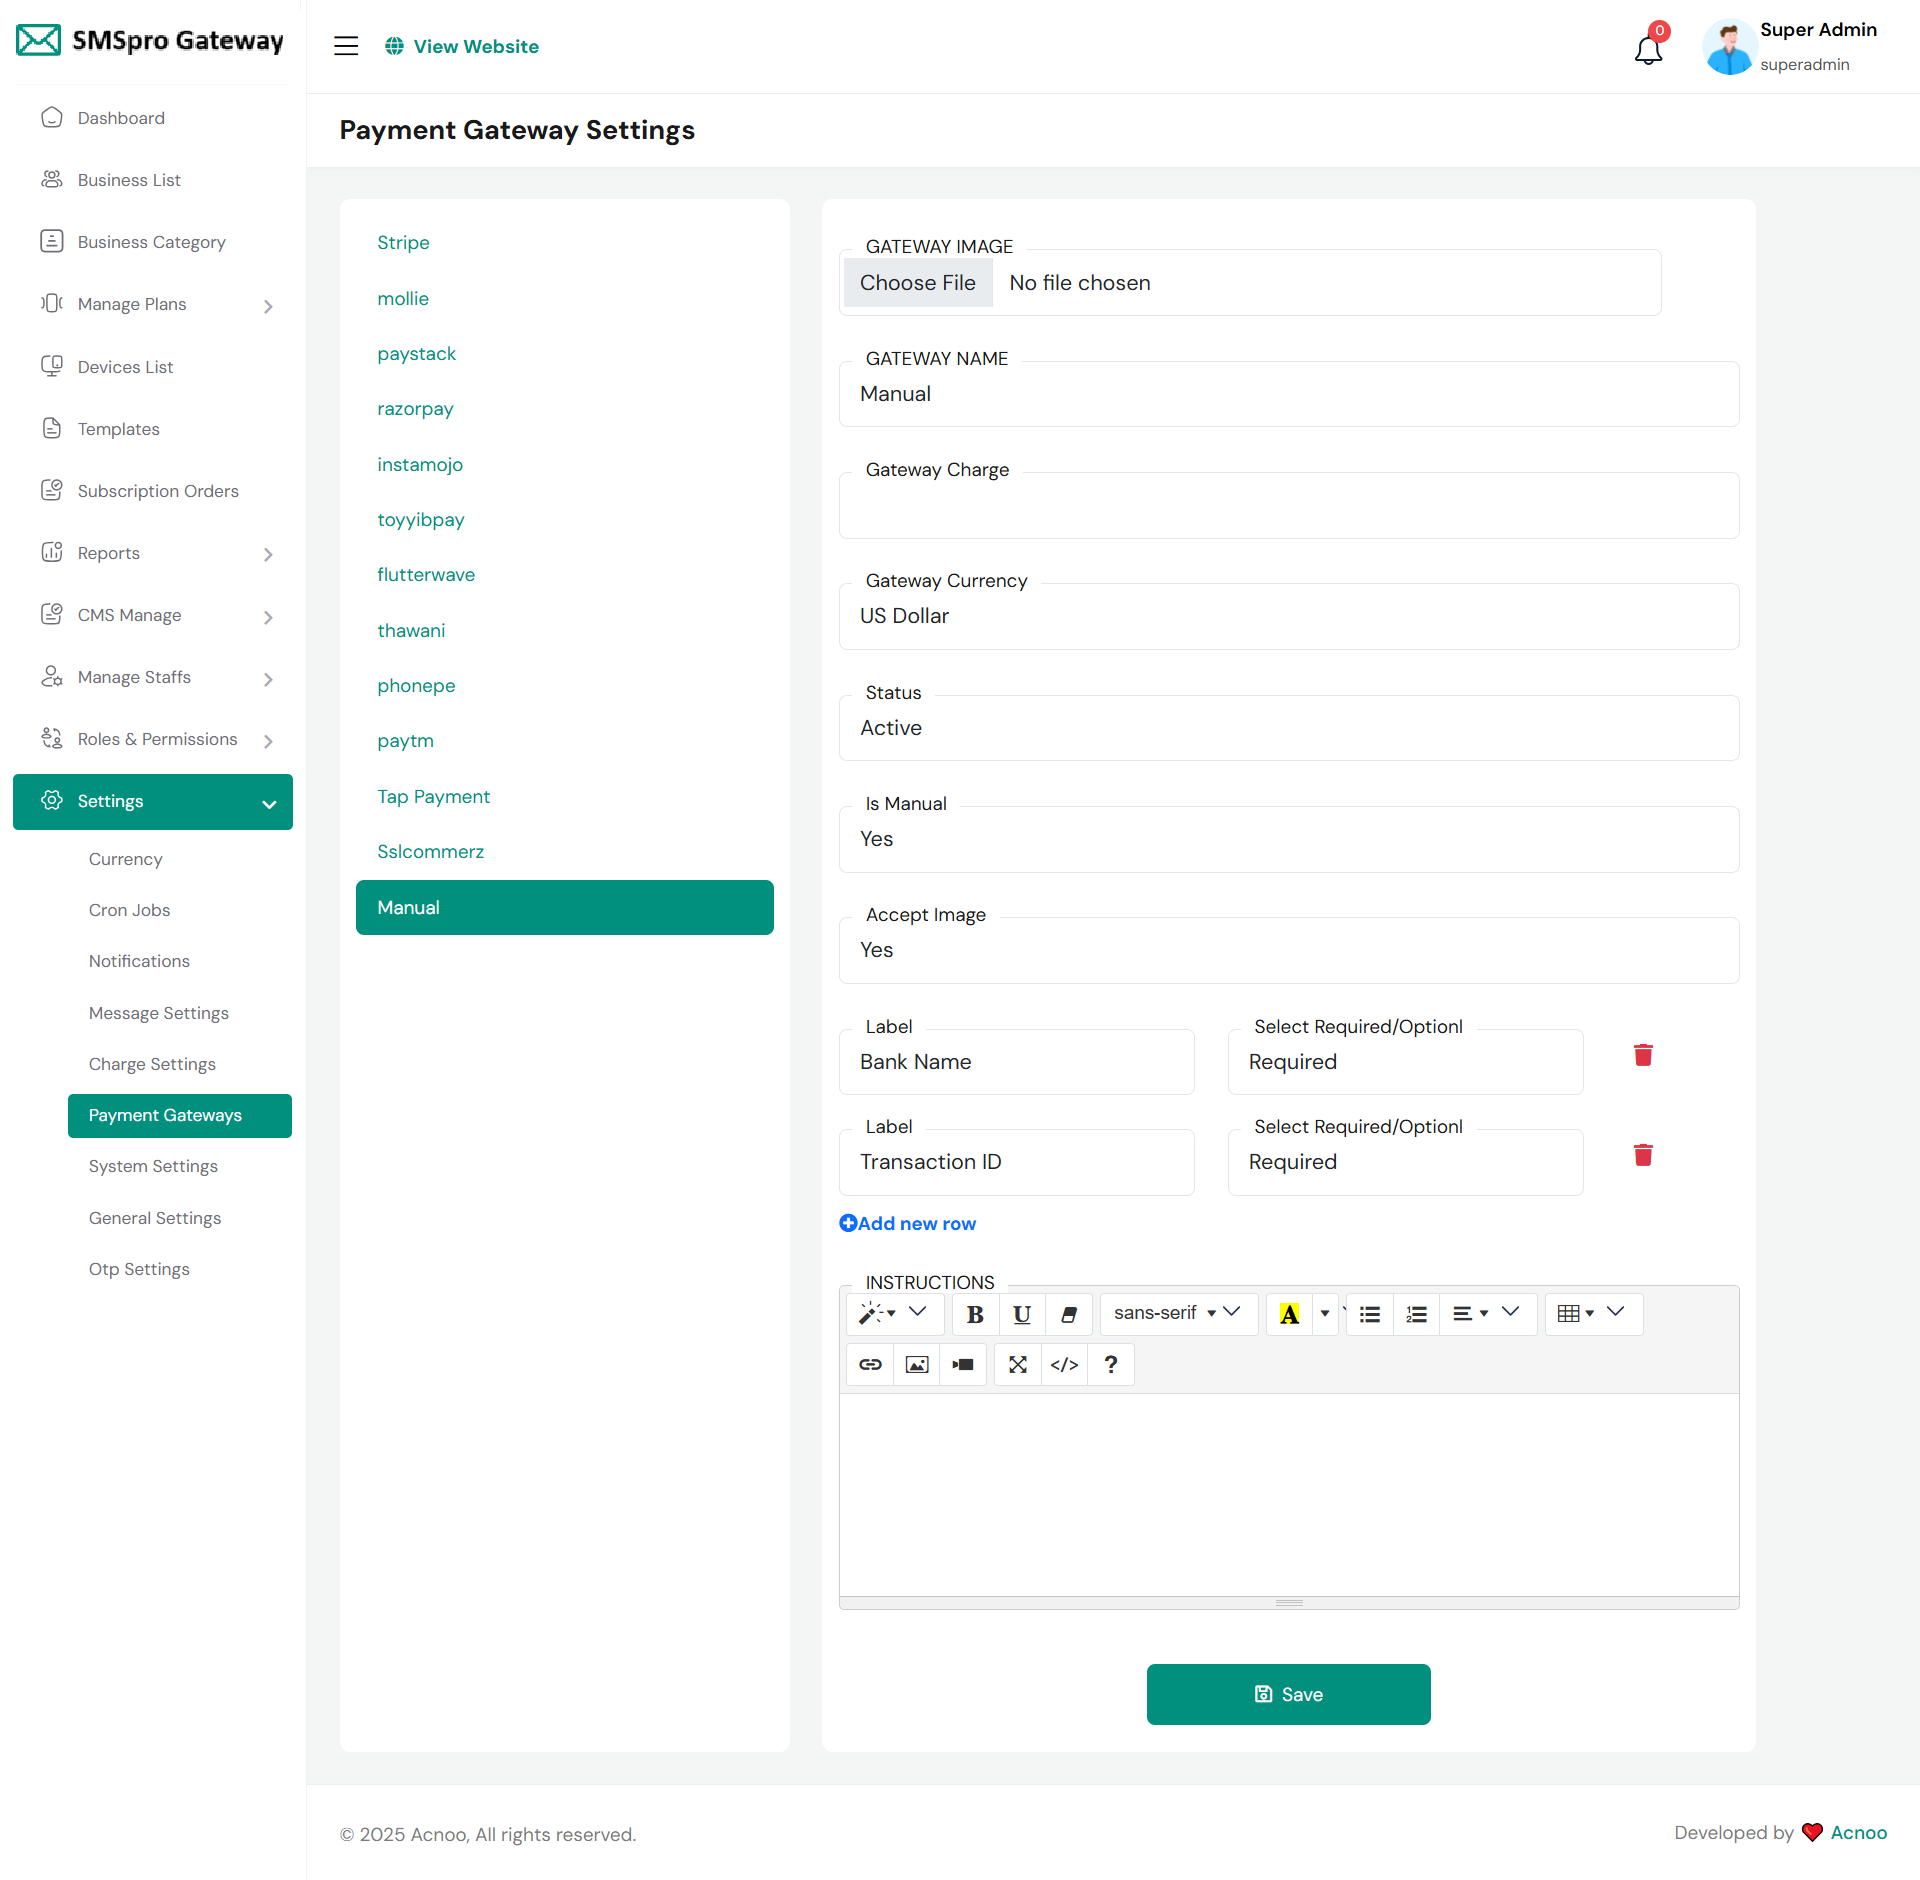This screenshot has width=1920, height=1880.
Task: Toggle bold formatting in instructions editor
Action: (x=975, y=1314)
